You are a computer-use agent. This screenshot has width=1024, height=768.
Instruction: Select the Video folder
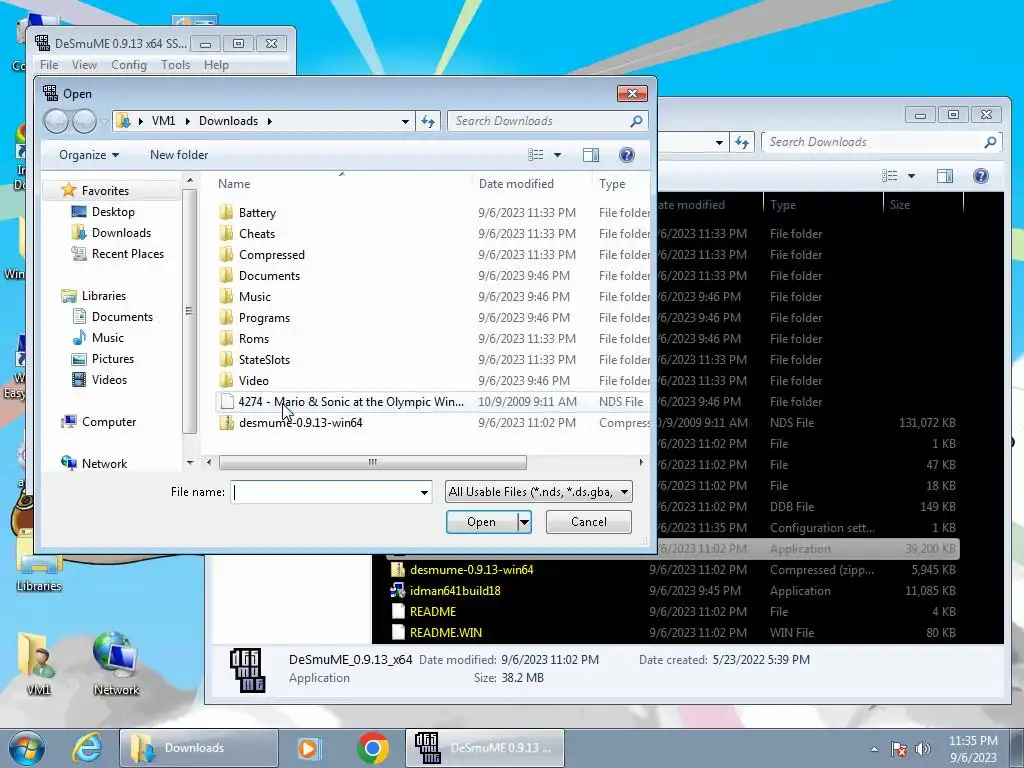click(x=253, y=380)
